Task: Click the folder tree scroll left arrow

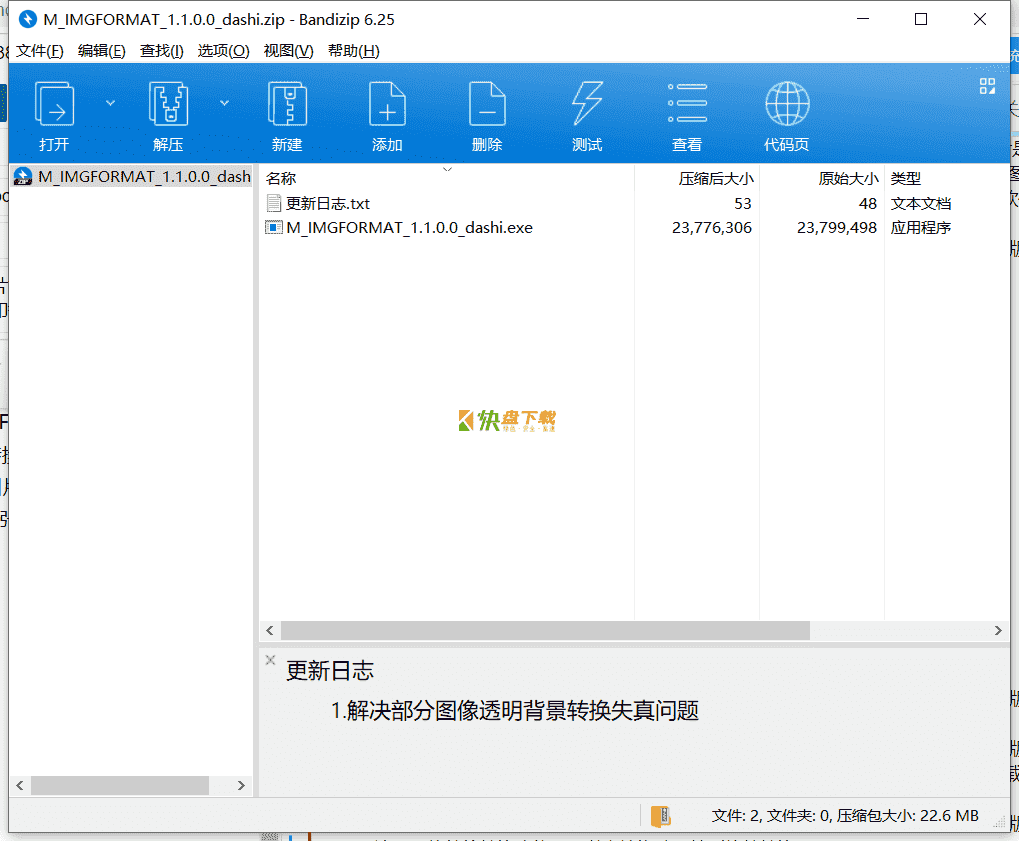Action: [x=20, y=785]
